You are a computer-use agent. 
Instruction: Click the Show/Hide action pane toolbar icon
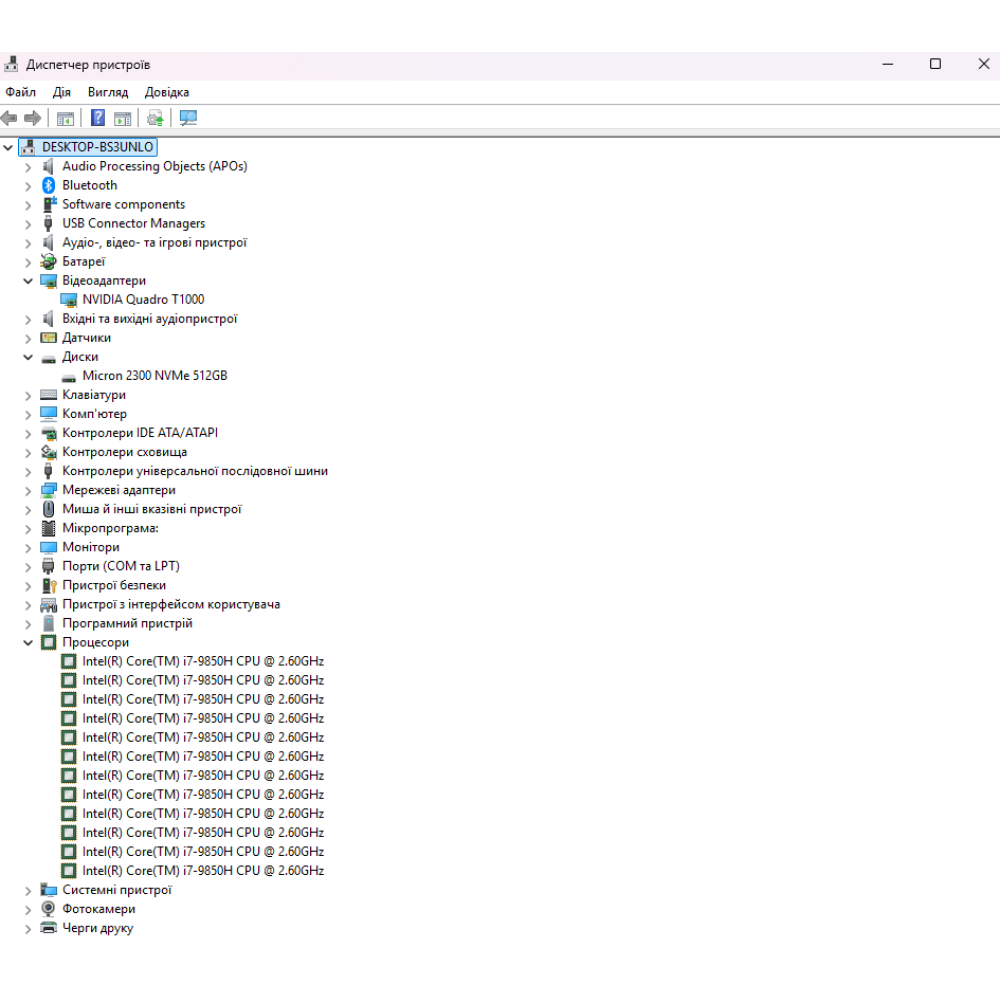click(122, 118)
